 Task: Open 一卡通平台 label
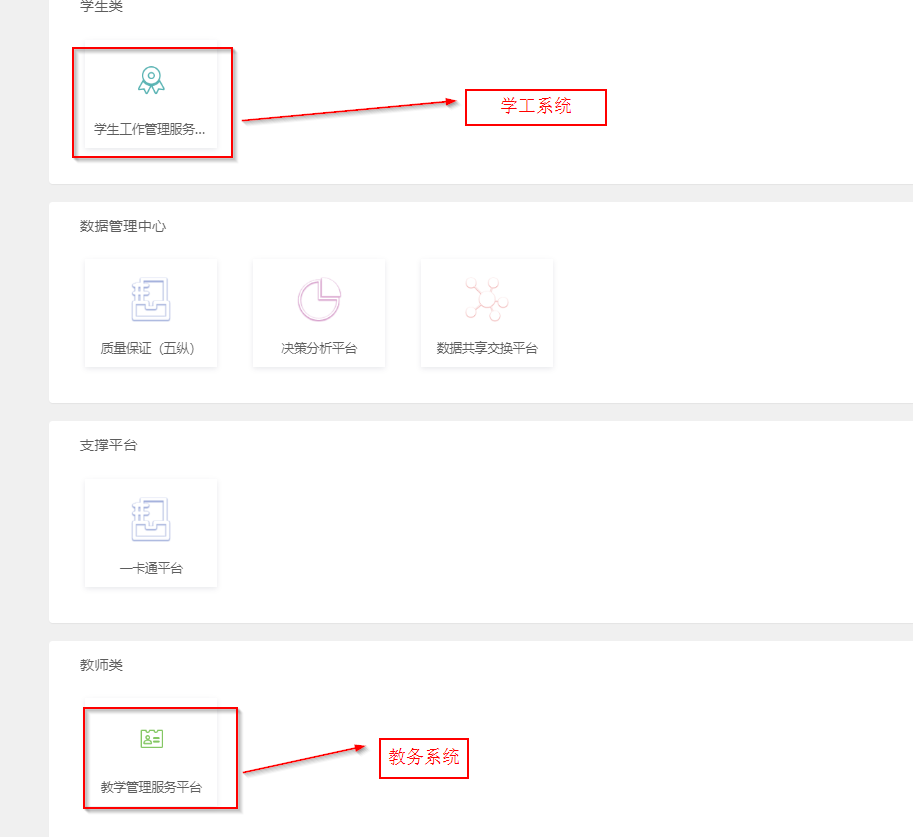click(x=151, y=568)
